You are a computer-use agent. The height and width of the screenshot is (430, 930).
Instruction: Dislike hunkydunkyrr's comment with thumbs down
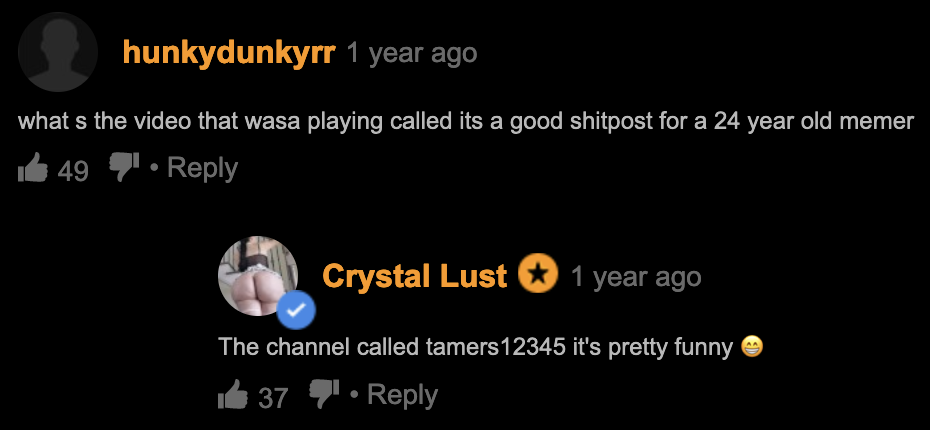point(125,167)
